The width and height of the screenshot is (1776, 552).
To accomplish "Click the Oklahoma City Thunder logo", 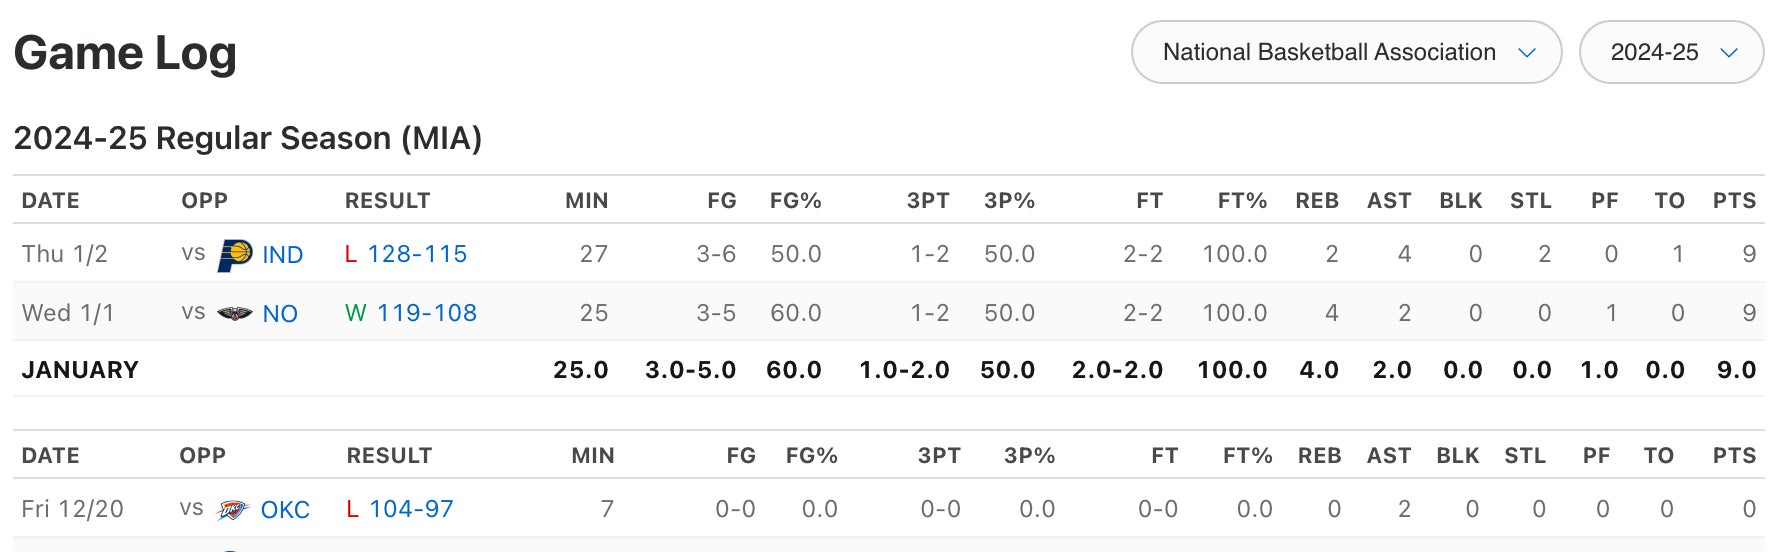I will tap(232, 510).
